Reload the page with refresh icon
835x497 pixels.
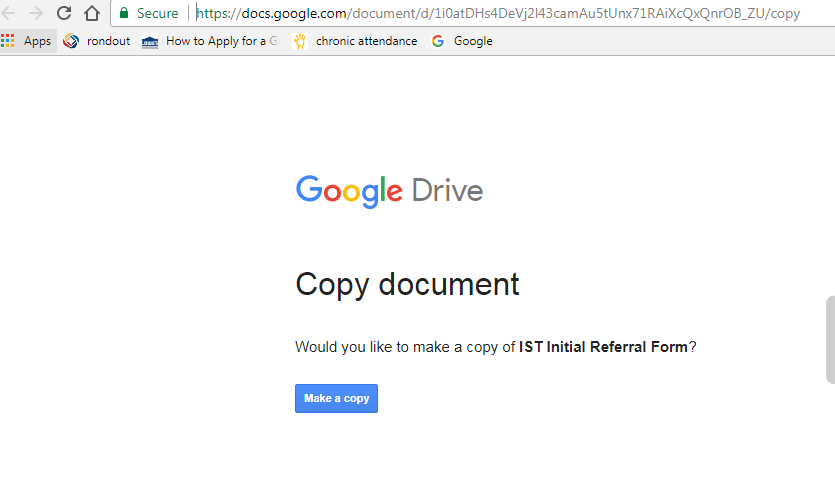pos(64,13)
